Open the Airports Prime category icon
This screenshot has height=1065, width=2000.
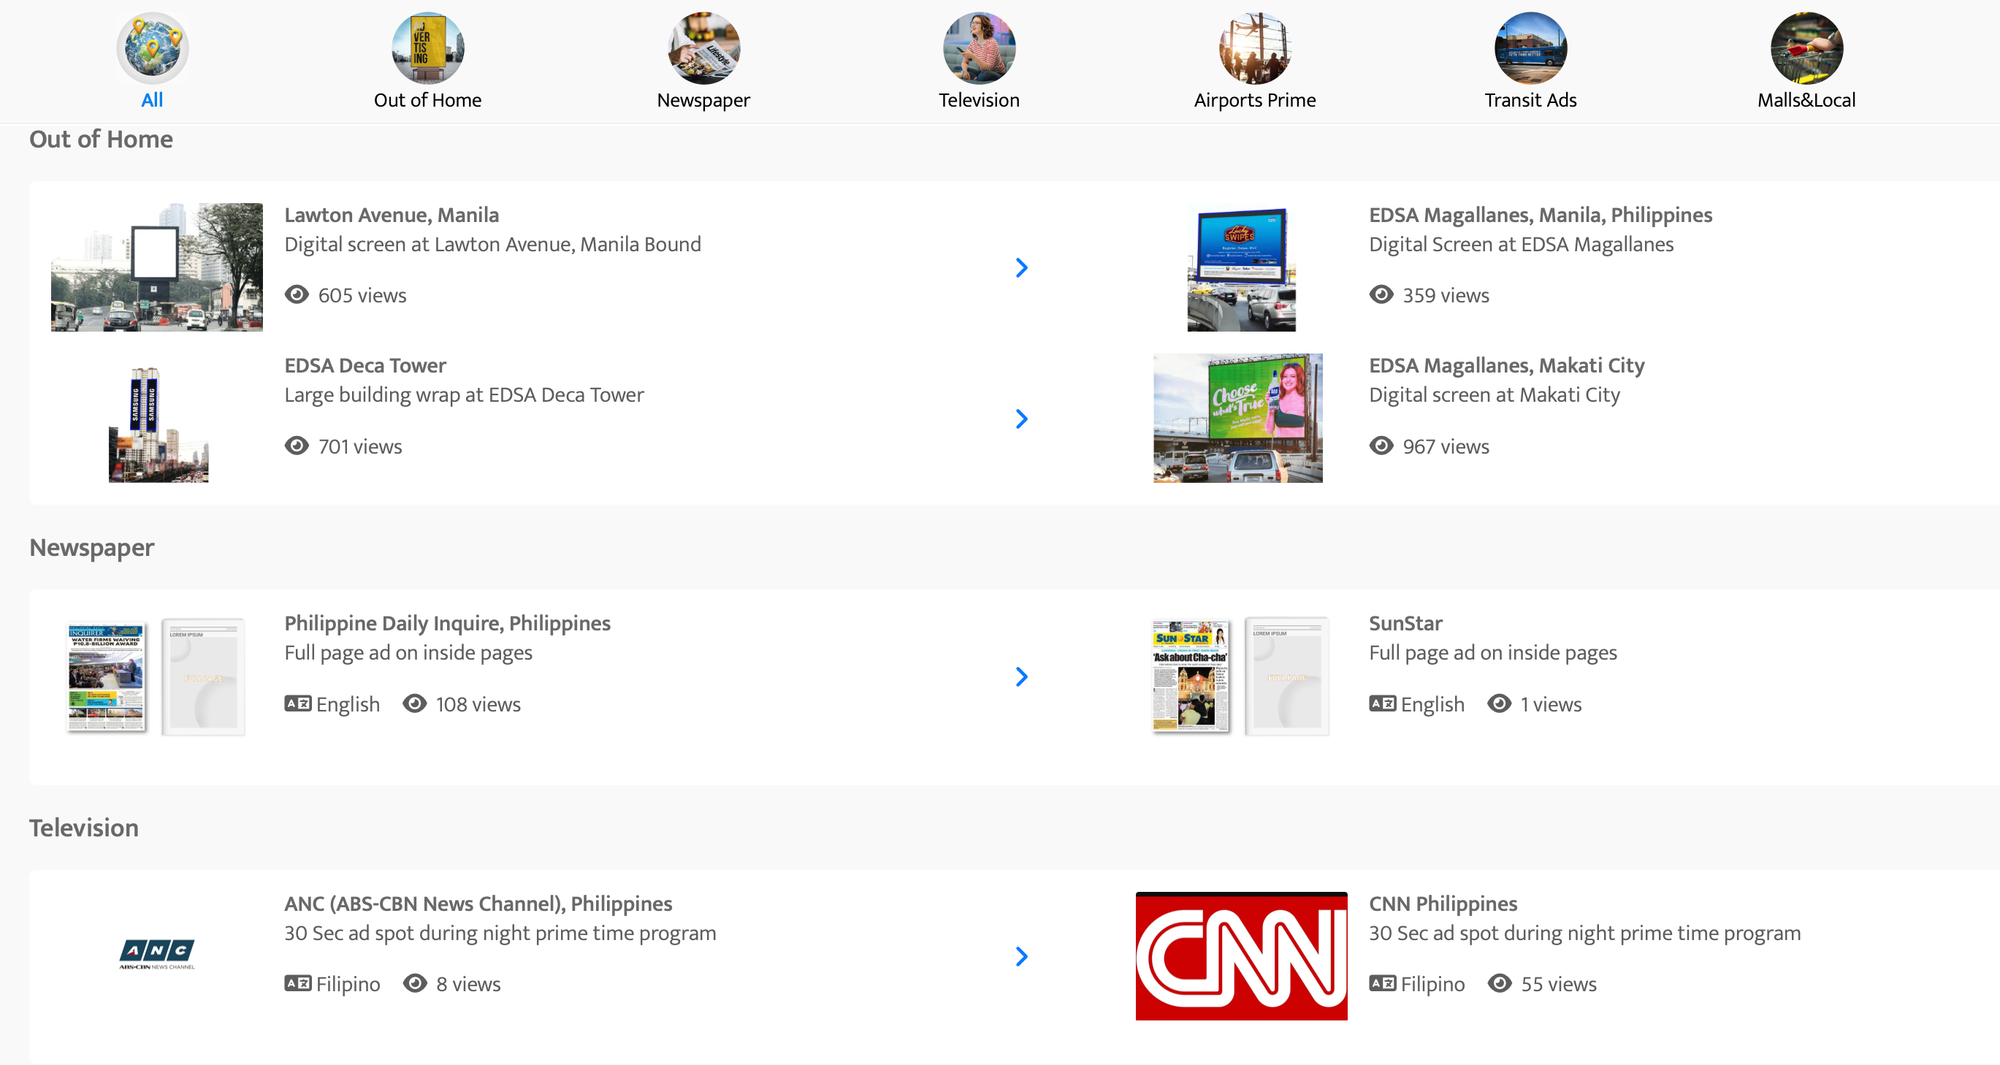pos(1255,48)
